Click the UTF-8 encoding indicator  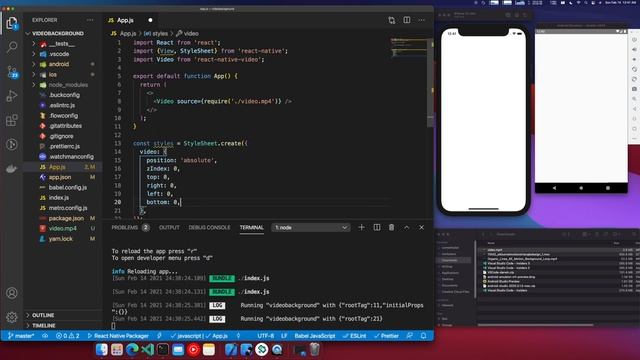(x=265, y=336)
